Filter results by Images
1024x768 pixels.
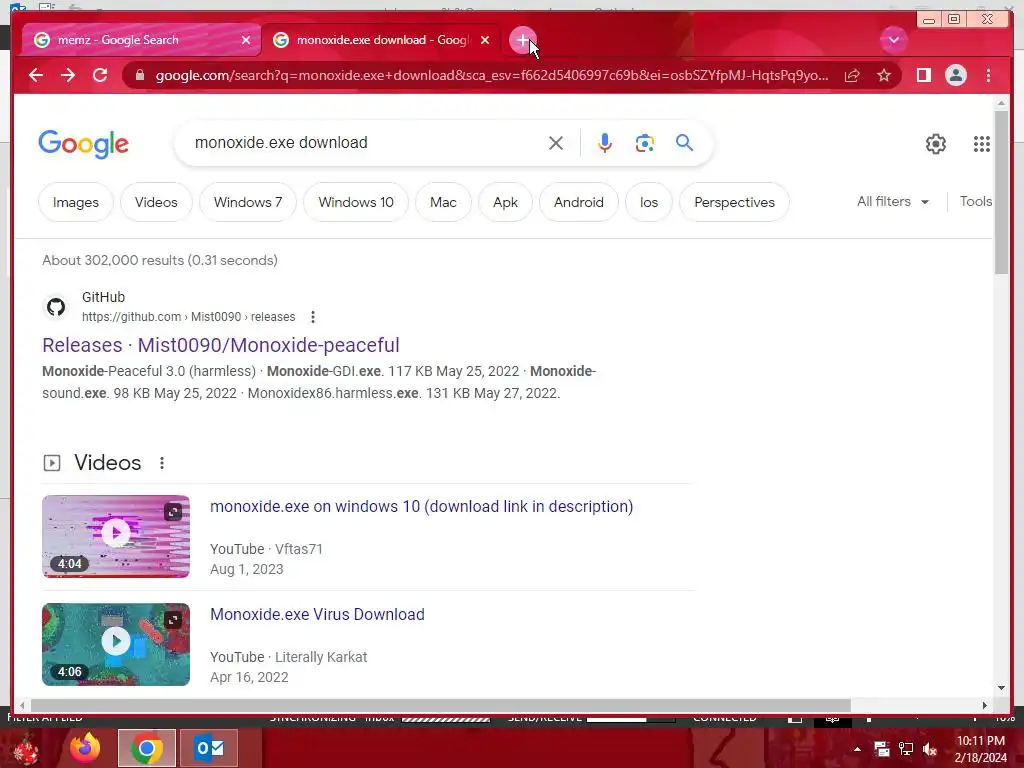[x=76, y=202]
